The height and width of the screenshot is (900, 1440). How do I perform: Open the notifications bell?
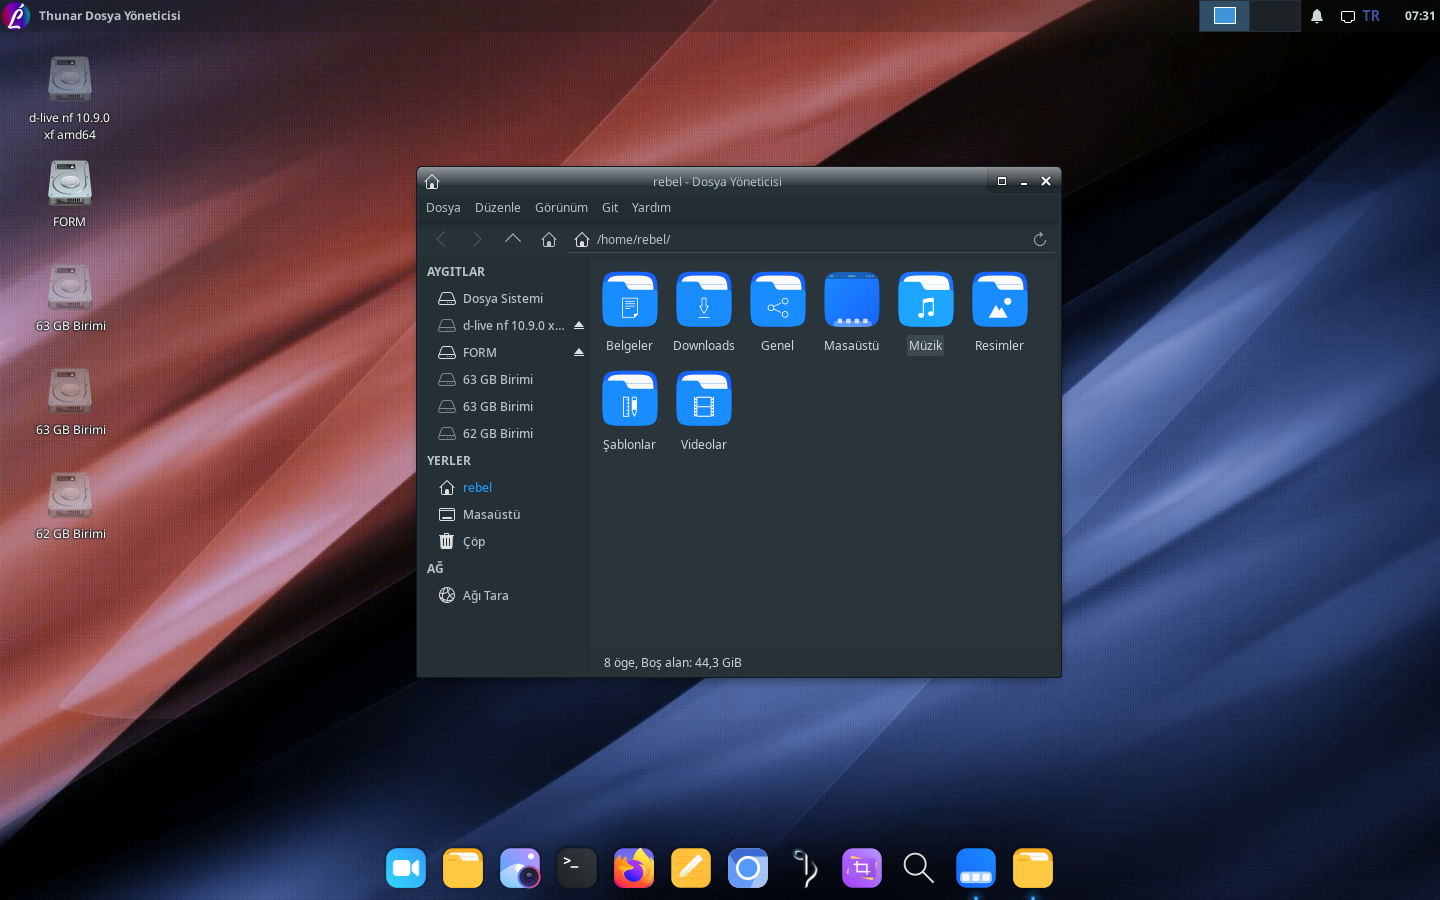tap(1317, 16)
